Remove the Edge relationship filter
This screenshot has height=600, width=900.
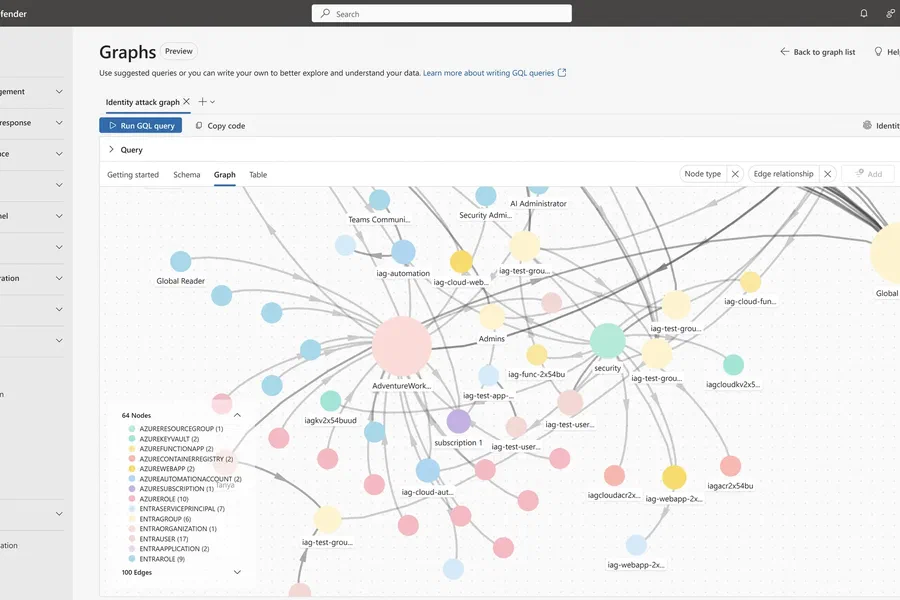click(827, 174)
